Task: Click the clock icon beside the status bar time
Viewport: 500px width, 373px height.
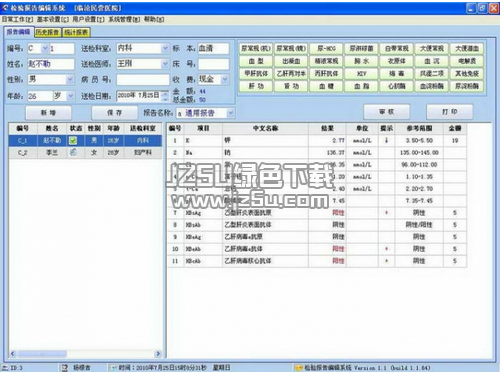Action: (114, 367)
